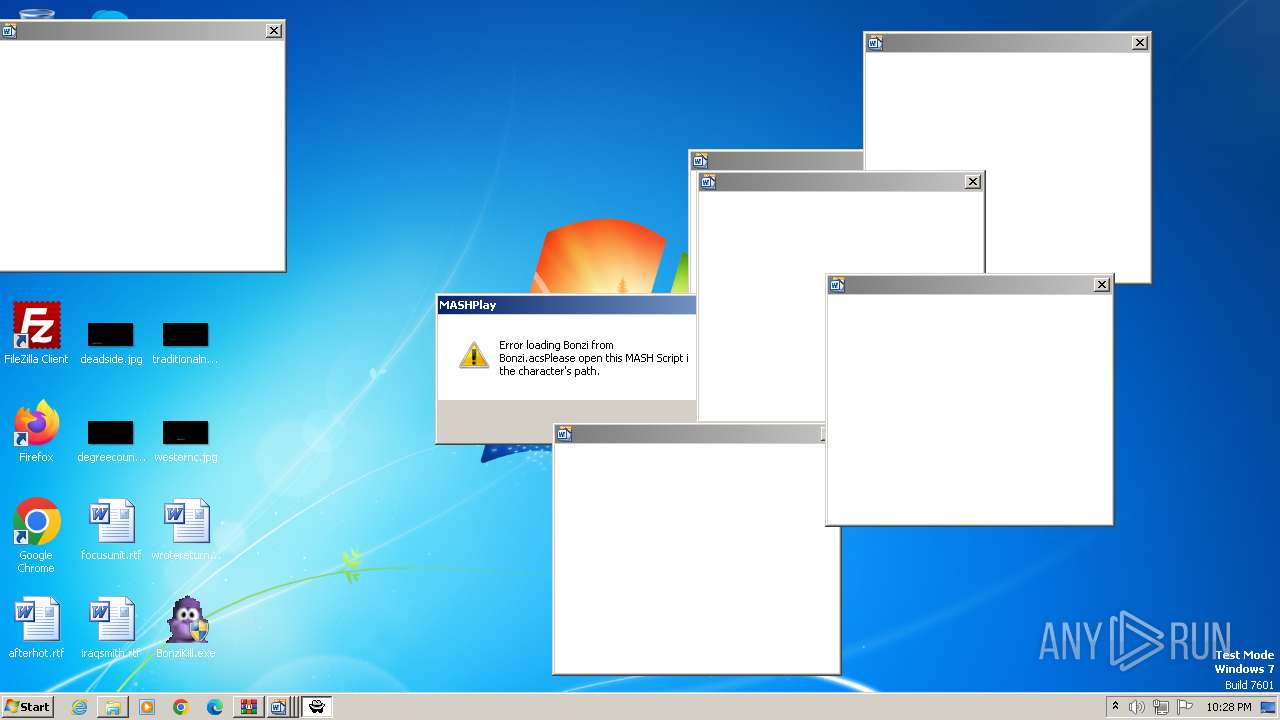Open the network status tray icon
This screenshot has width=1280, height=720.
[1161, 707]
